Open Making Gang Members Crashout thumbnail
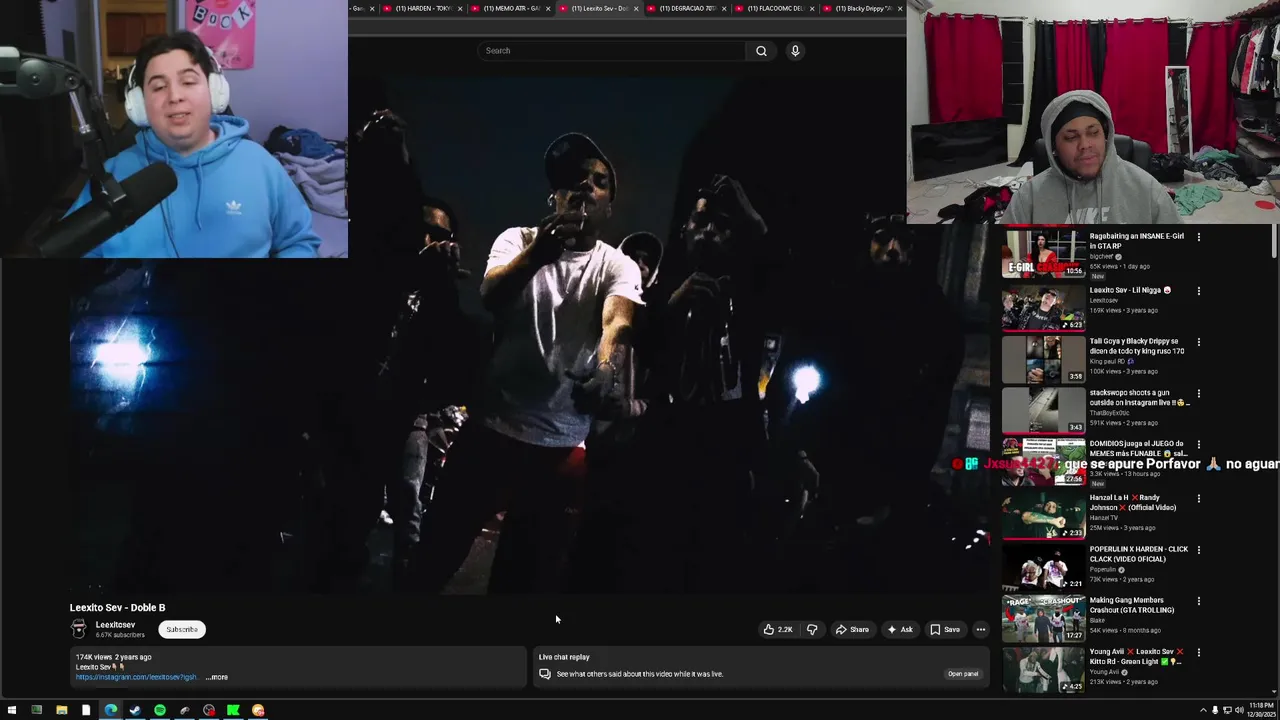 click(x=1043, y=618)
